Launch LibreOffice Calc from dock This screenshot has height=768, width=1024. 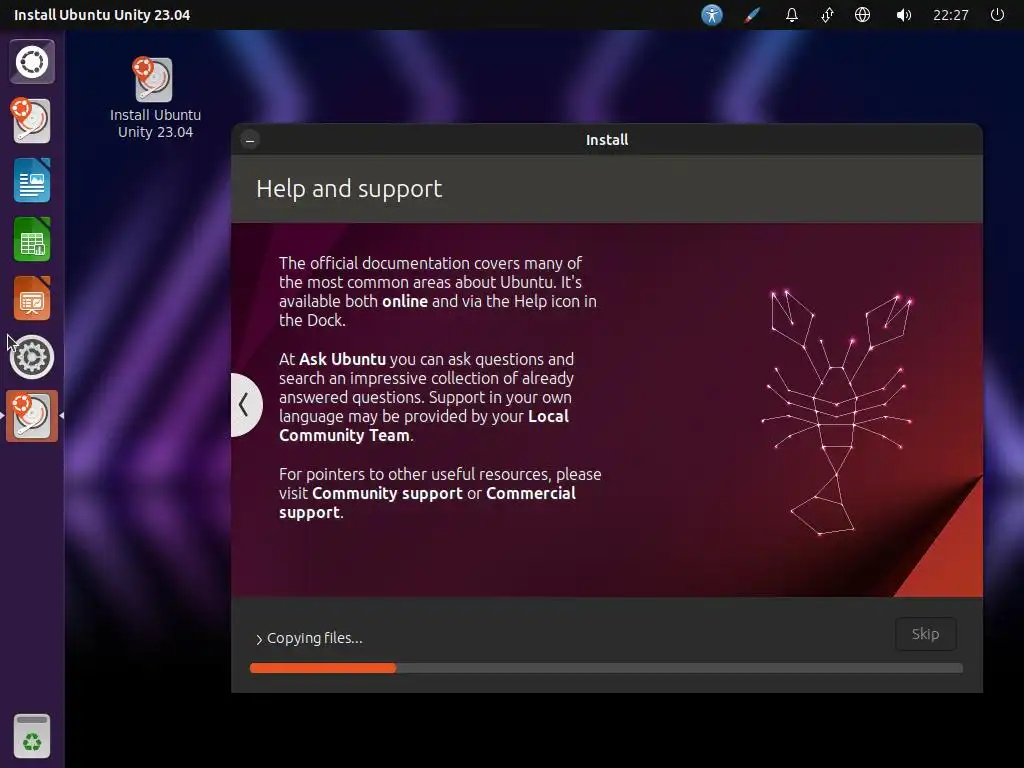(x=32, y=240)
